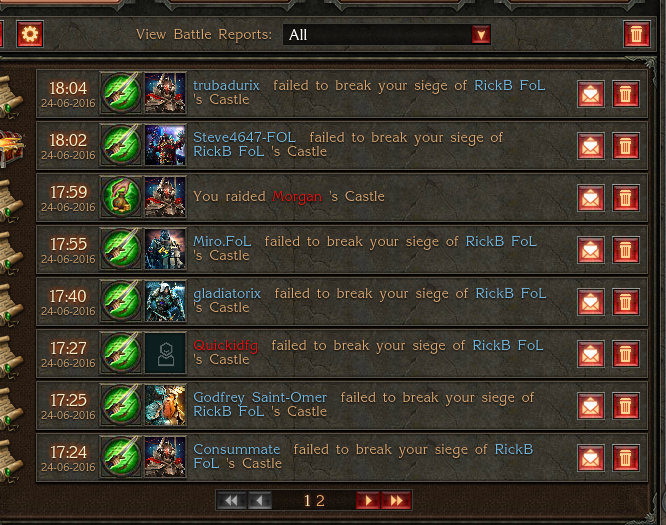
Task: Open envelope icon for Consummate report
Action: click(x=591, y=458)
